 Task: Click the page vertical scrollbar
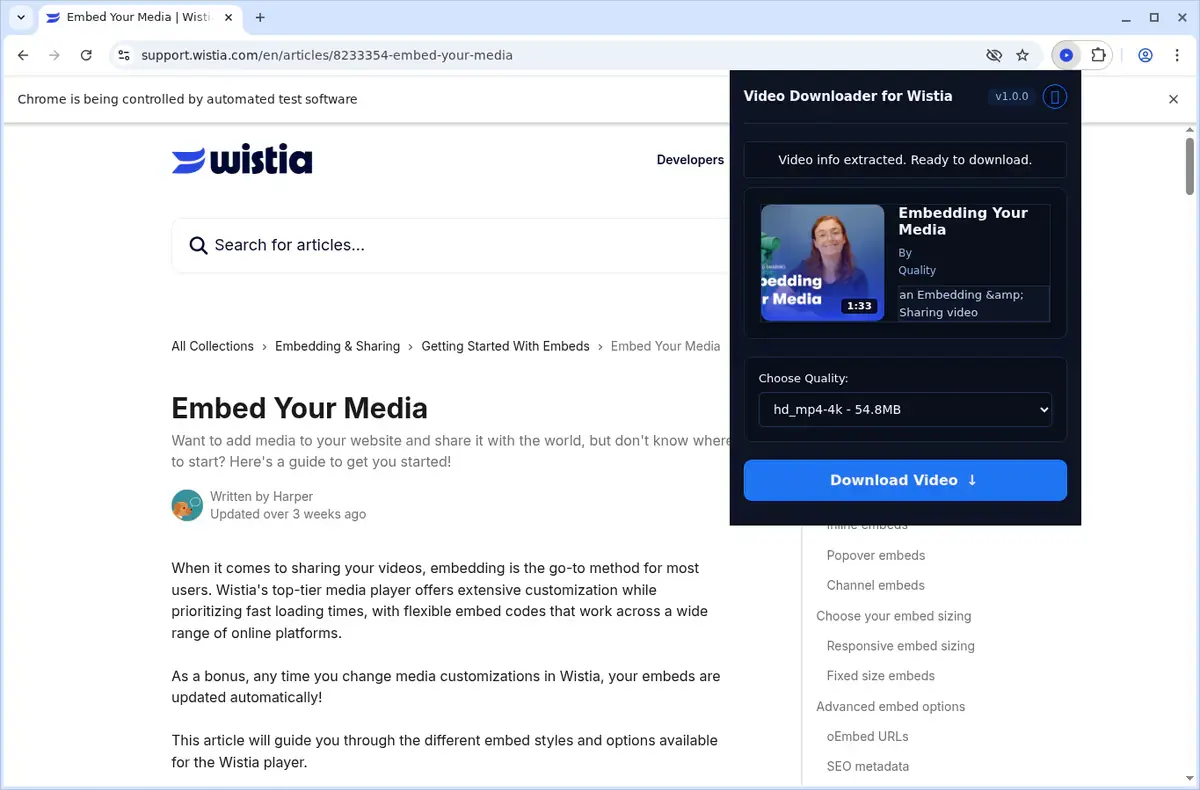(x=1190, y=167)
